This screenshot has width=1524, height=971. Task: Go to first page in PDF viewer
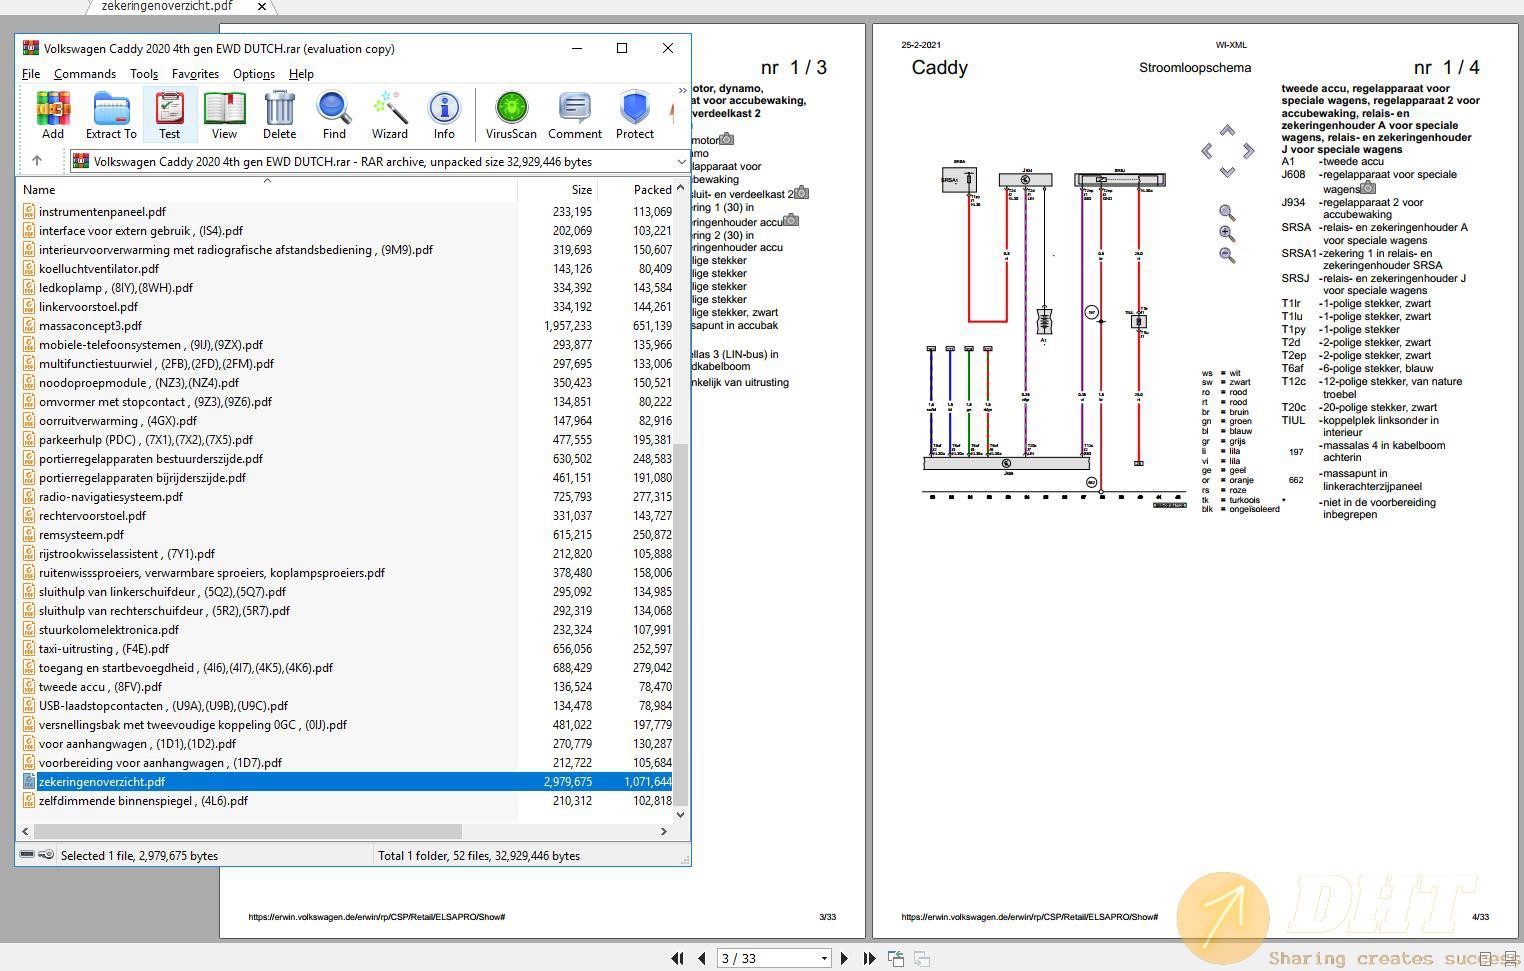coord(677,958)
